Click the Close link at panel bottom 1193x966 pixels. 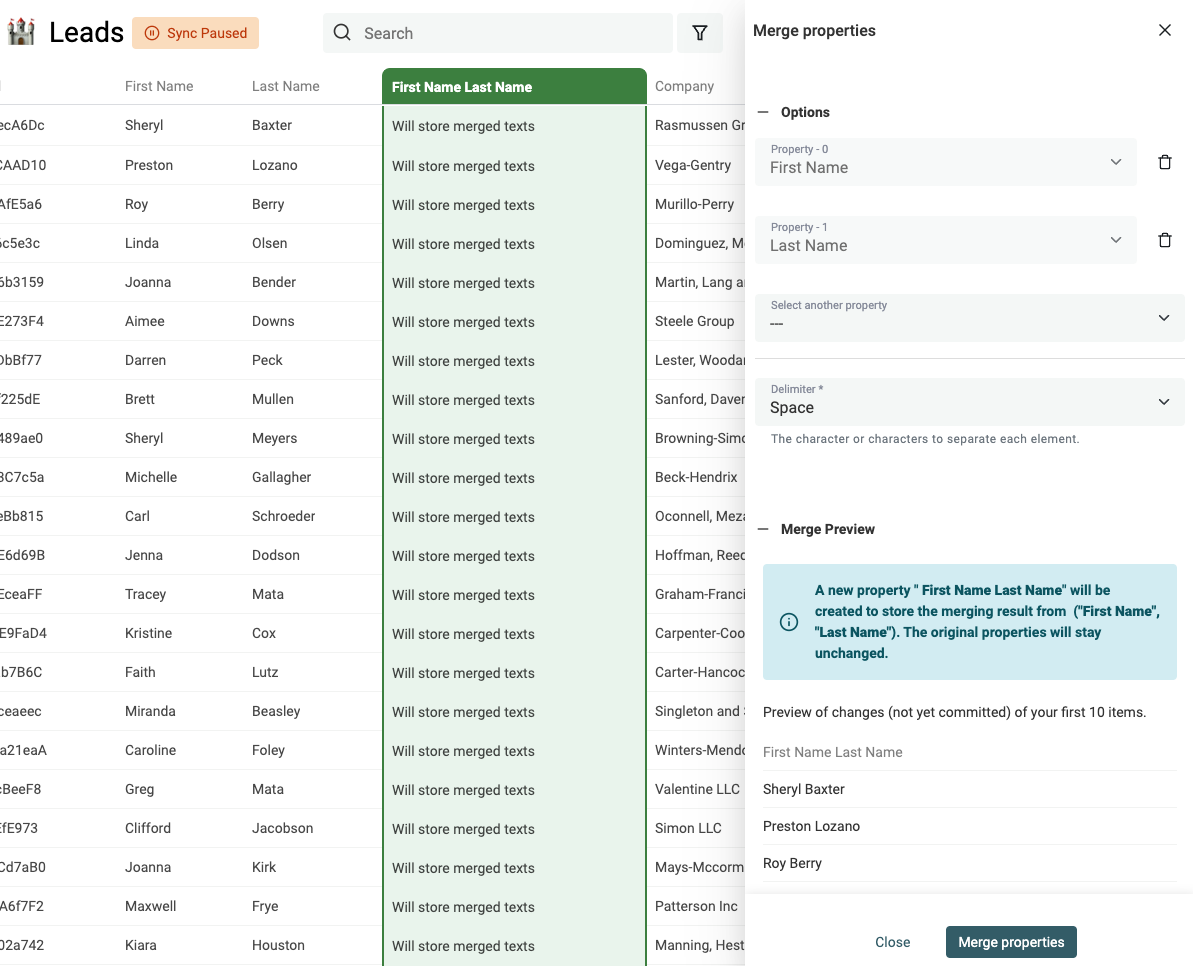coord(892,942)
